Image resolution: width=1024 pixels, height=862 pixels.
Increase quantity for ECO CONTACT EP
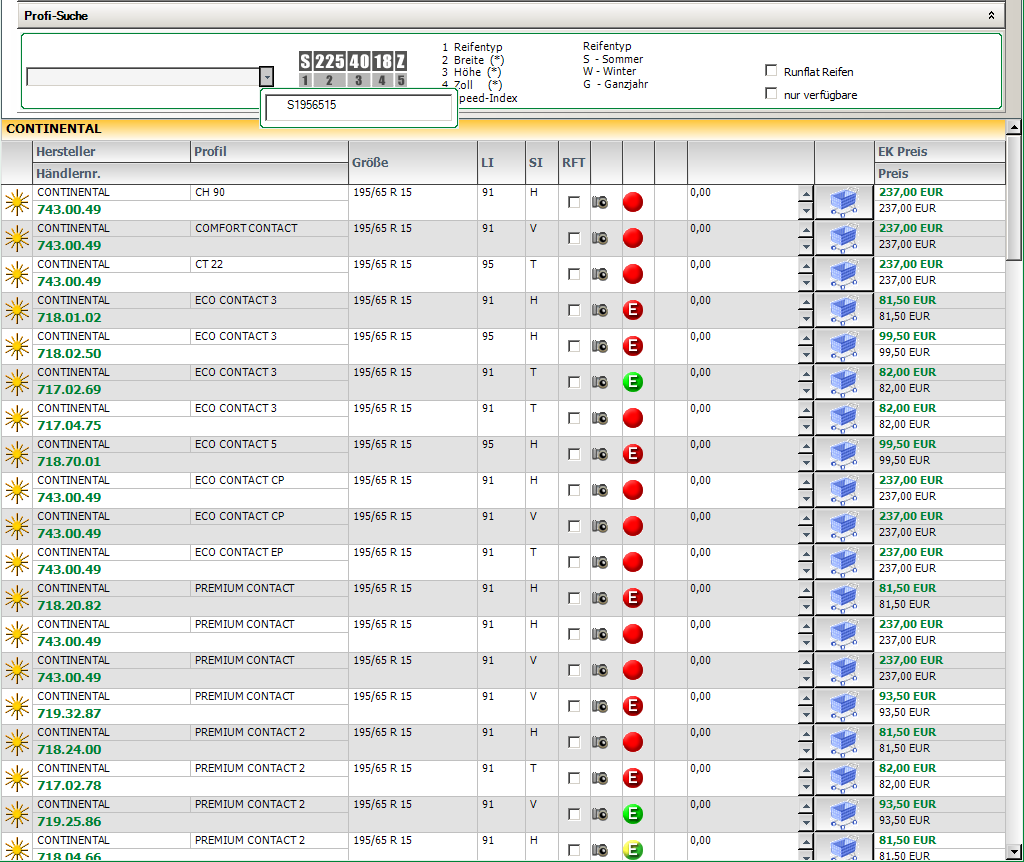coord(806,554)
